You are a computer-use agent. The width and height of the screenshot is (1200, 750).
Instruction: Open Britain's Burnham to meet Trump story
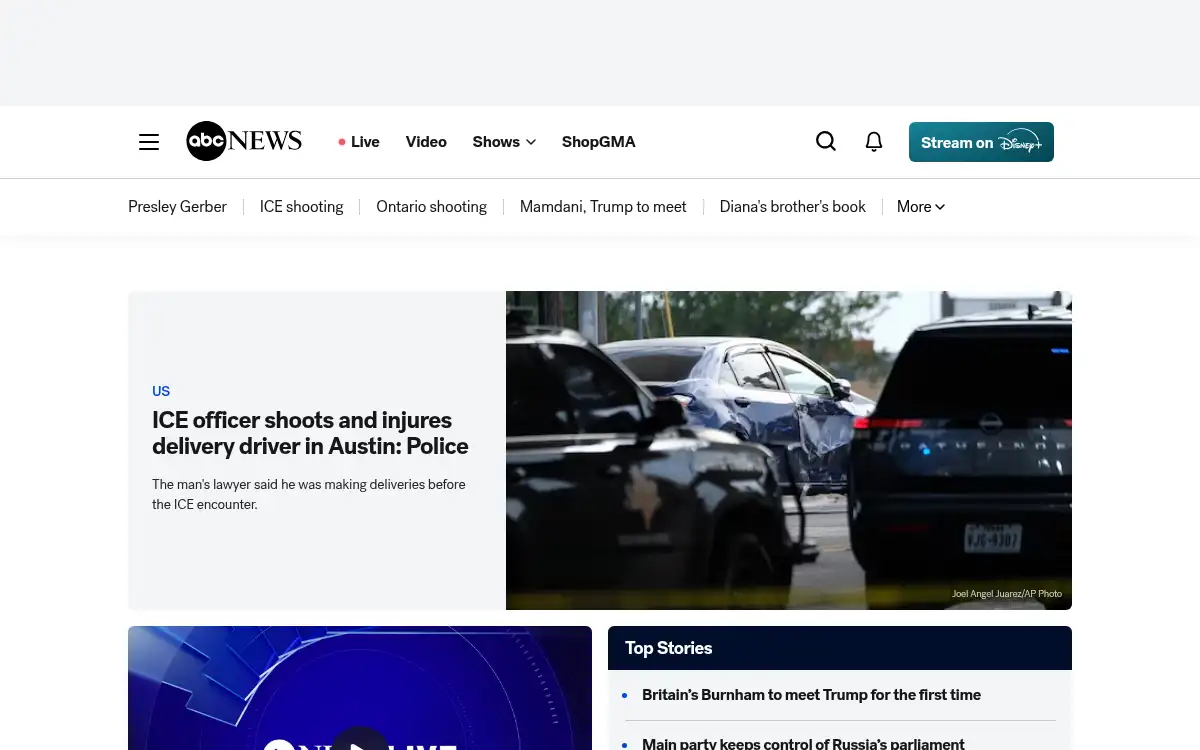[811, 695]
